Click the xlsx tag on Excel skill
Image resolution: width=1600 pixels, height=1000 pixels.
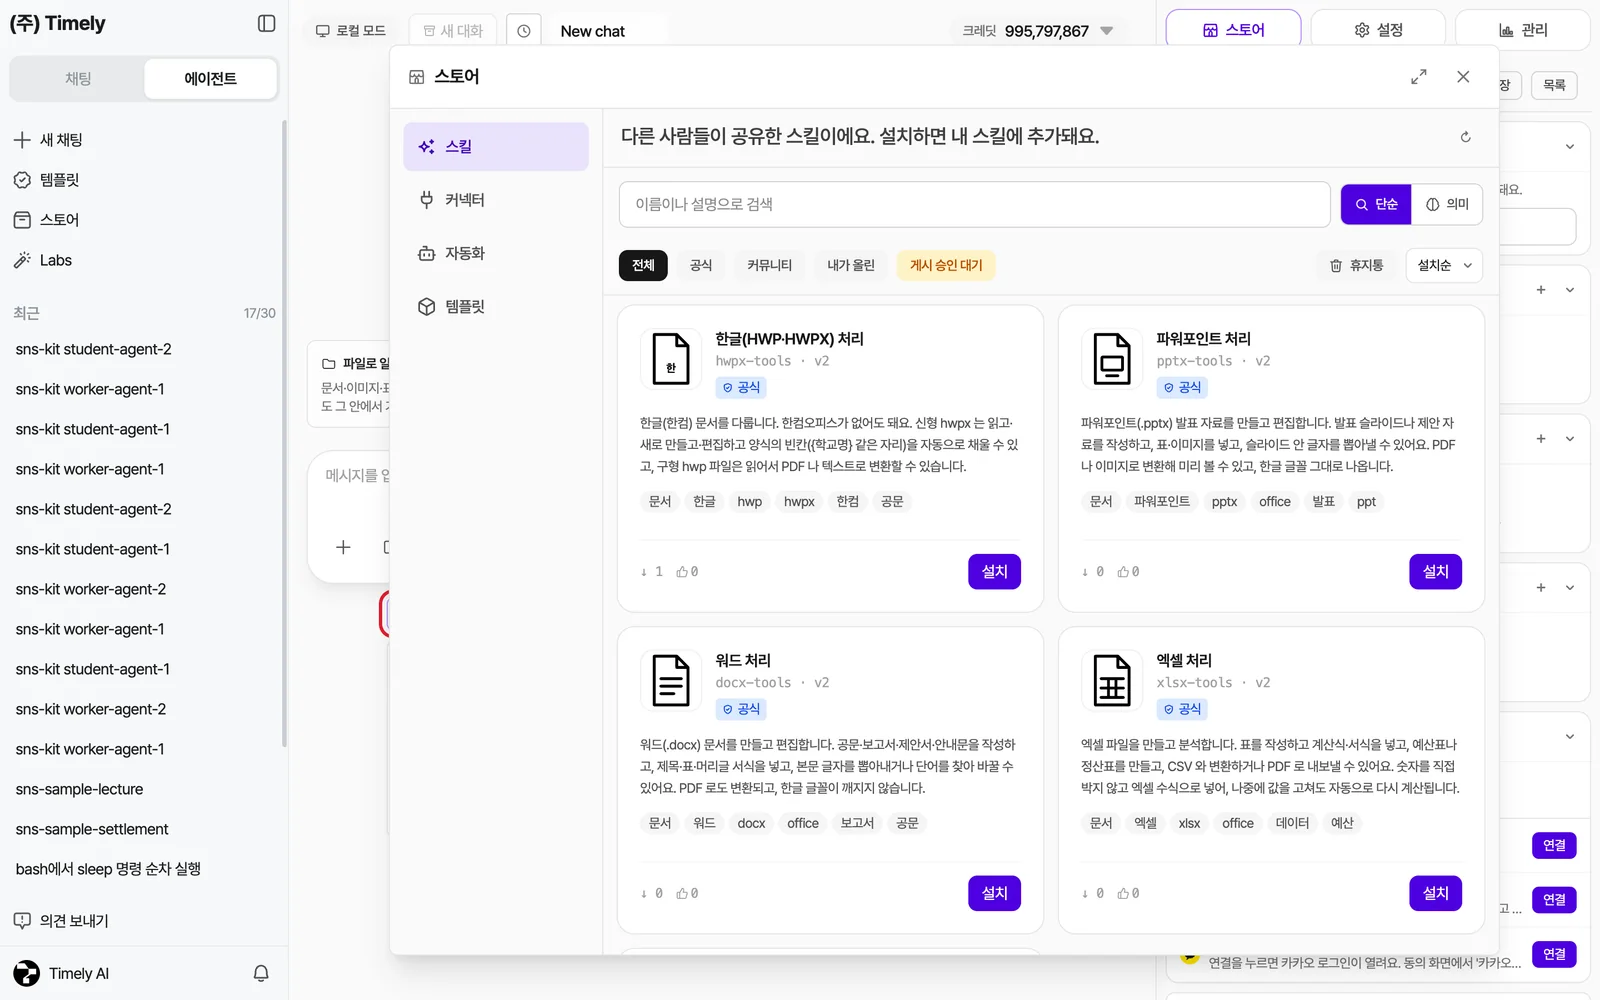pyautogui.click(x=1189, y=824)
